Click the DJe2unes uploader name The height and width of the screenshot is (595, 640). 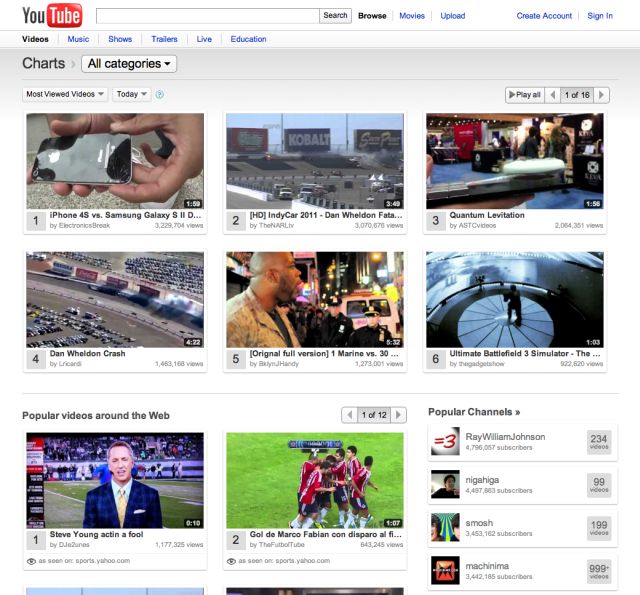(x=74, y=545)
